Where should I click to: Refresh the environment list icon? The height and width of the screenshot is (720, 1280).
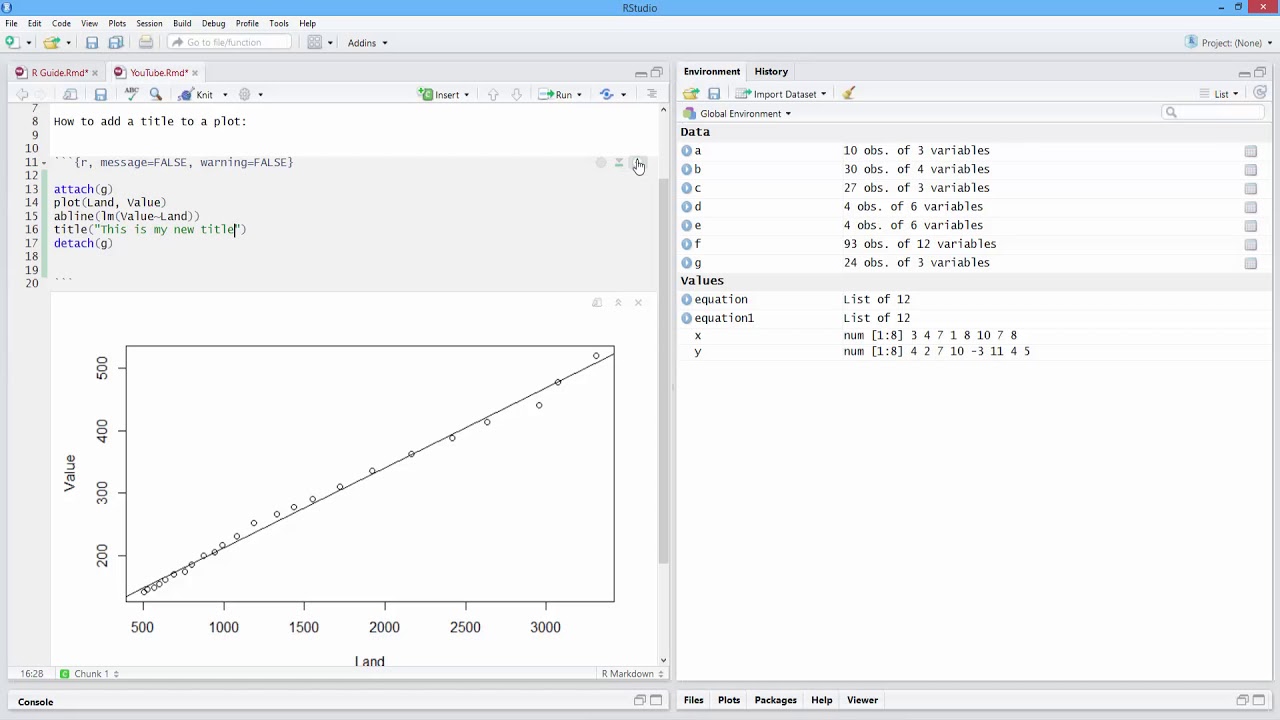(1260, 93)
